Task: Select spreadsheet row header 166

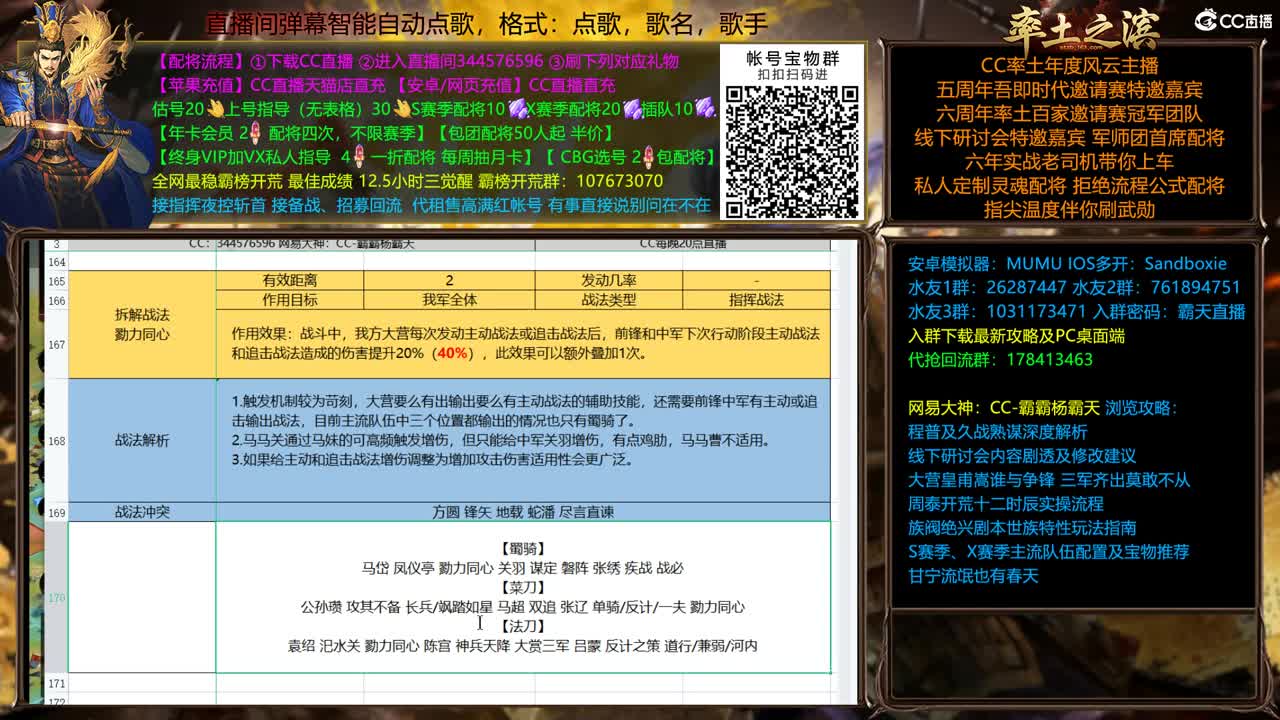Action: 56,300
